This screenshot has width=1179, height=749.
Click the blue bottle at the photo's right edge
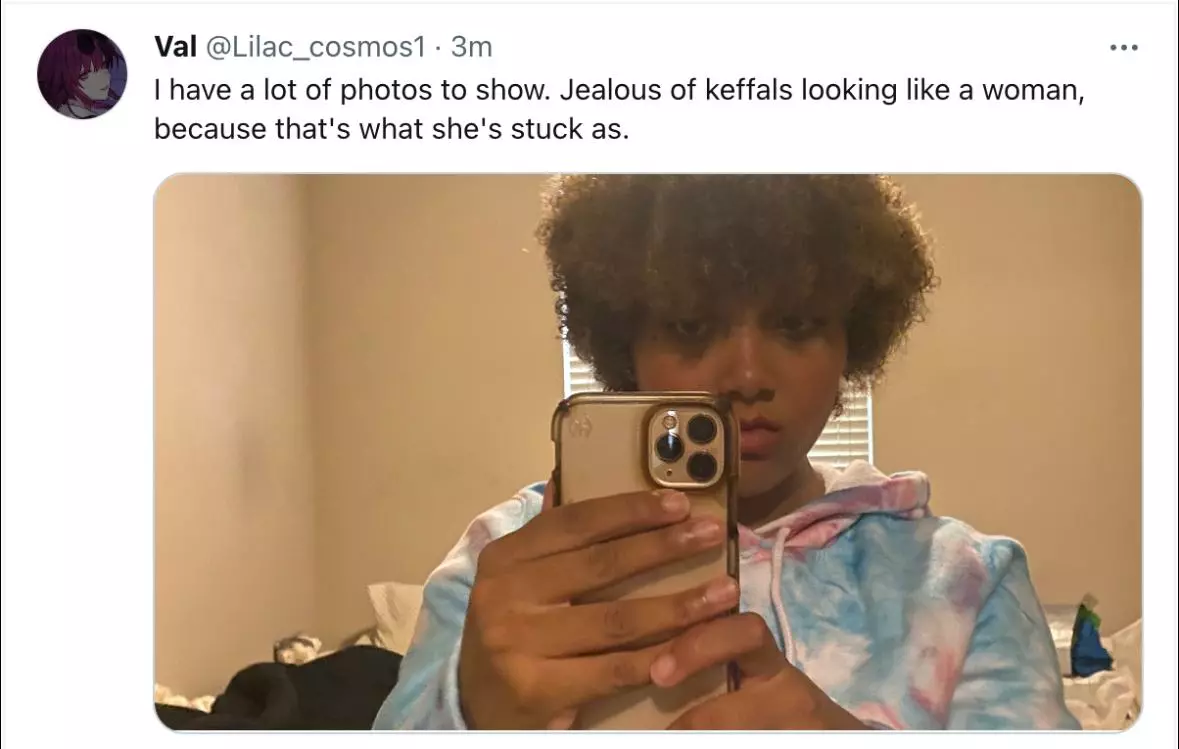point(1090,639)
